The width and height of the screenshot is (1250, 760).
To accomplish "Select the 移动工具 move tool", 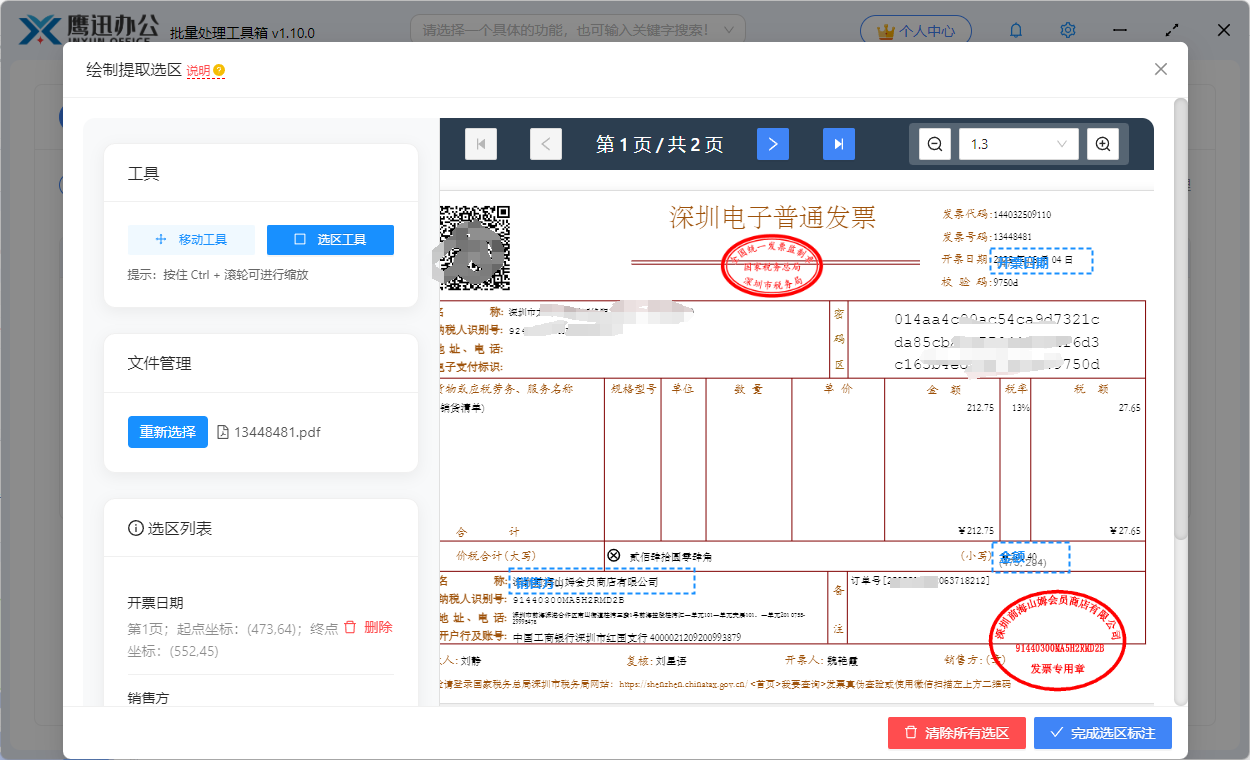I will tap(191, 240).
